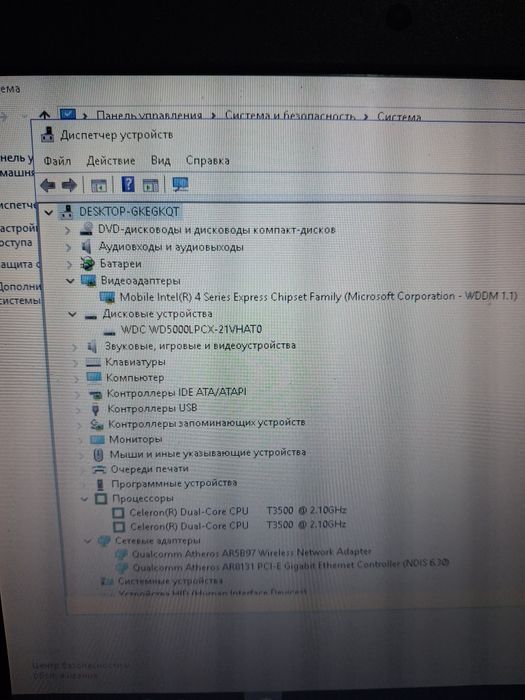Click Система и безопасность breadcrumb link

pyautogui.click(x=290, y=116)
